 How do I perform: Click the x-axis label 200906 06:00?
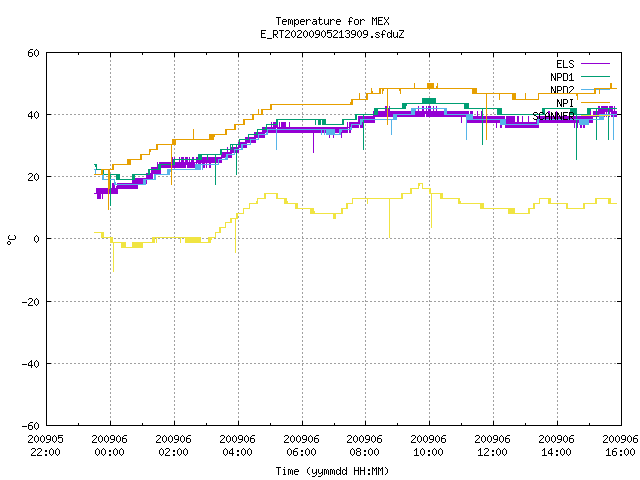[301, 446]
